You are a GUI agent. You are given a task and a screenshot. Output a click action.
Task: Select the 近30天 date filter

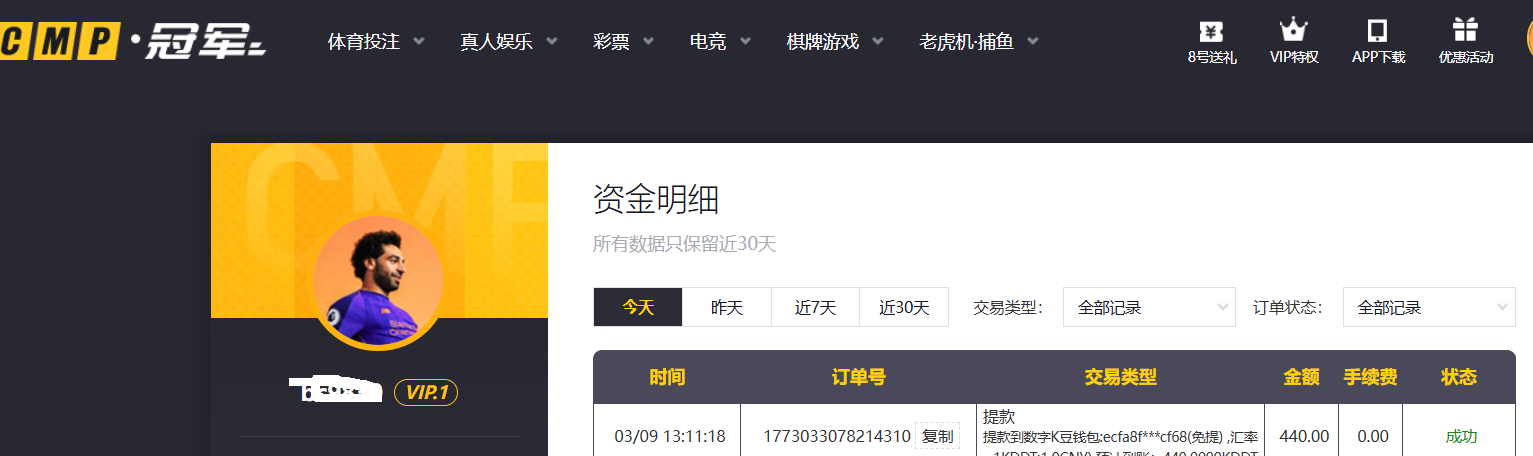(904, 307)
